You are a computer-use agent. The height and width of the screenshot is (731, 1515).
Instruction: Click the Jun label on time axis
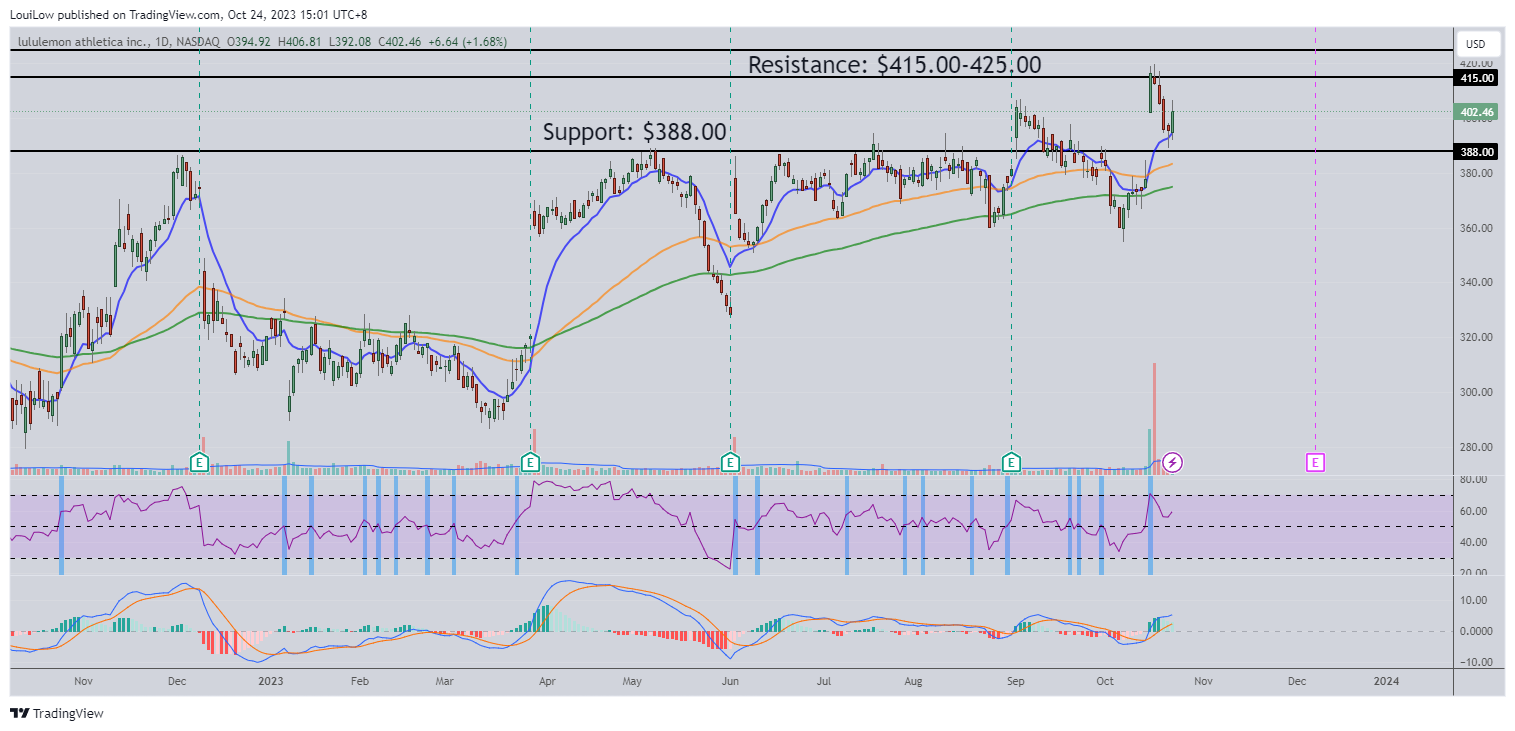tap(731, 681)
